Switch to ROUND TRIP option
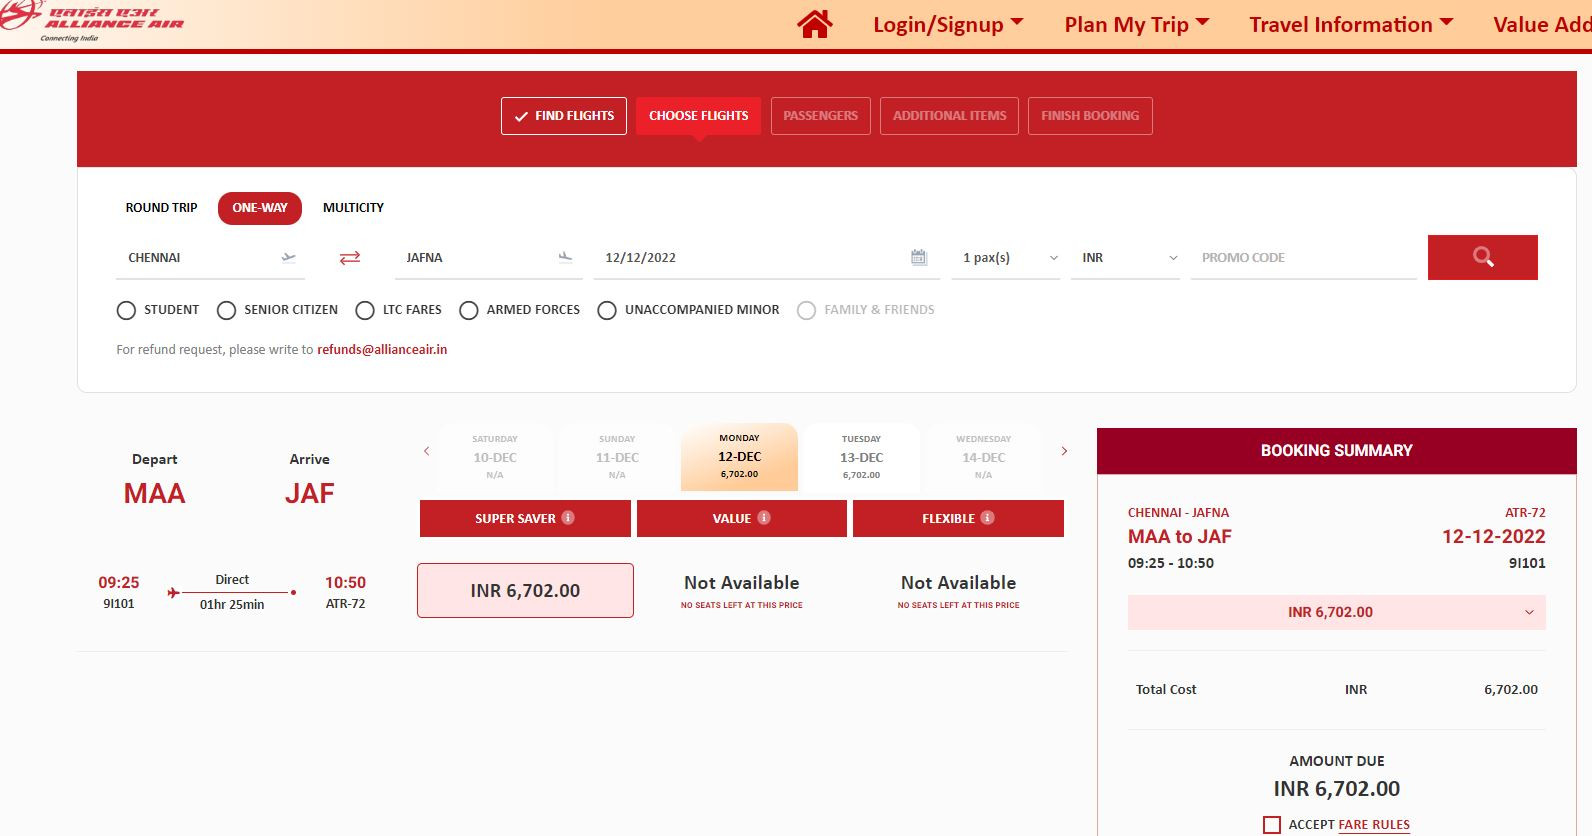 tap(161, 208)
